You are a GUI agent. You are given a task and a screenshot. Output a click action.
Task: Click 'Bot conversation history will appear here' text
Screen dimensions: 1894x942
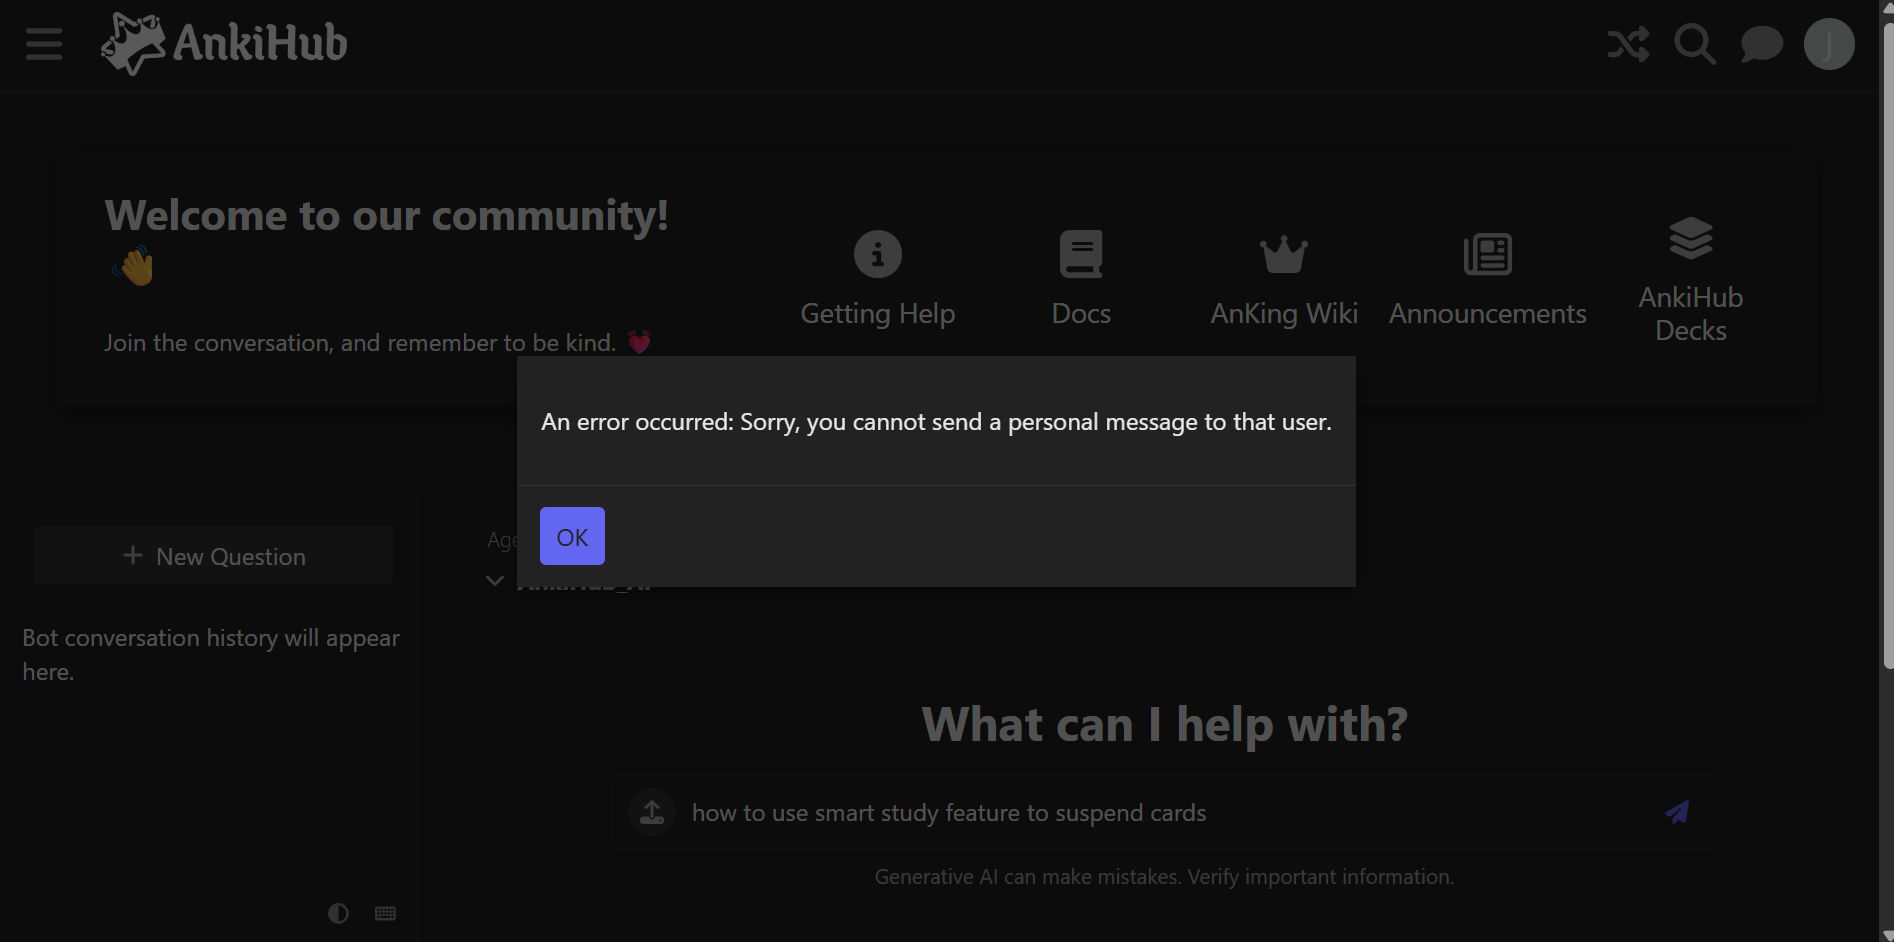coord(211,655)
